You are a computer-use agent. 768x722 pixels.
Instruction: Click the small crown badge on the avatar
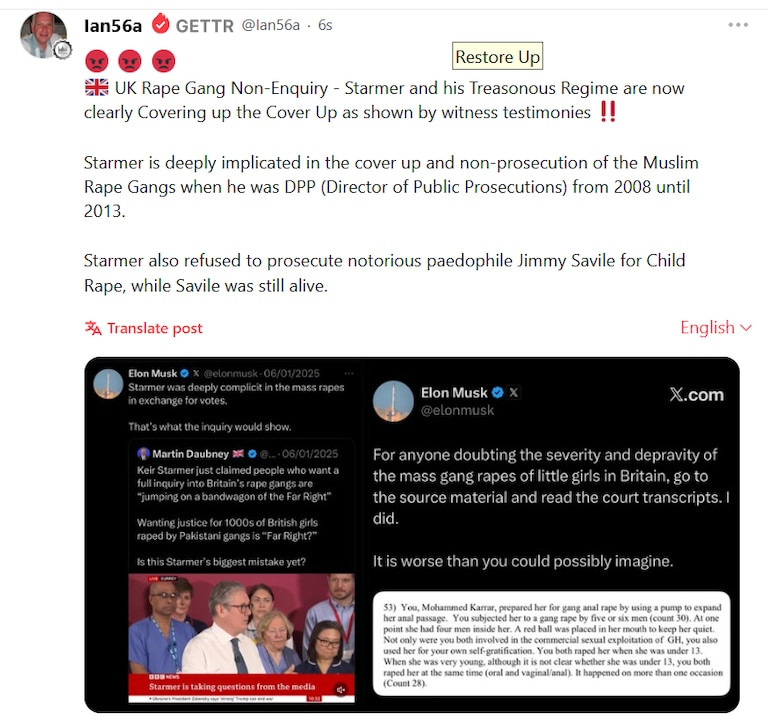(x=62, y=50)
